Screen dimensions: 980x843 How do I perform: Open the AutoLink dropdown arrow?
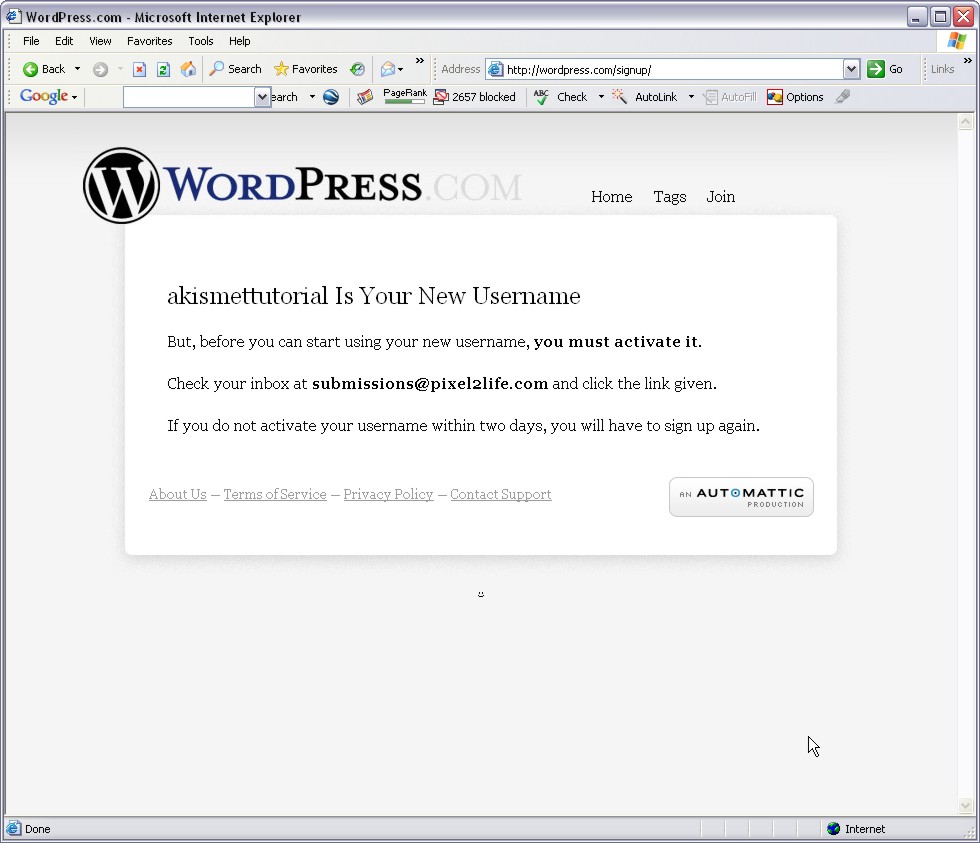[691, 97]
